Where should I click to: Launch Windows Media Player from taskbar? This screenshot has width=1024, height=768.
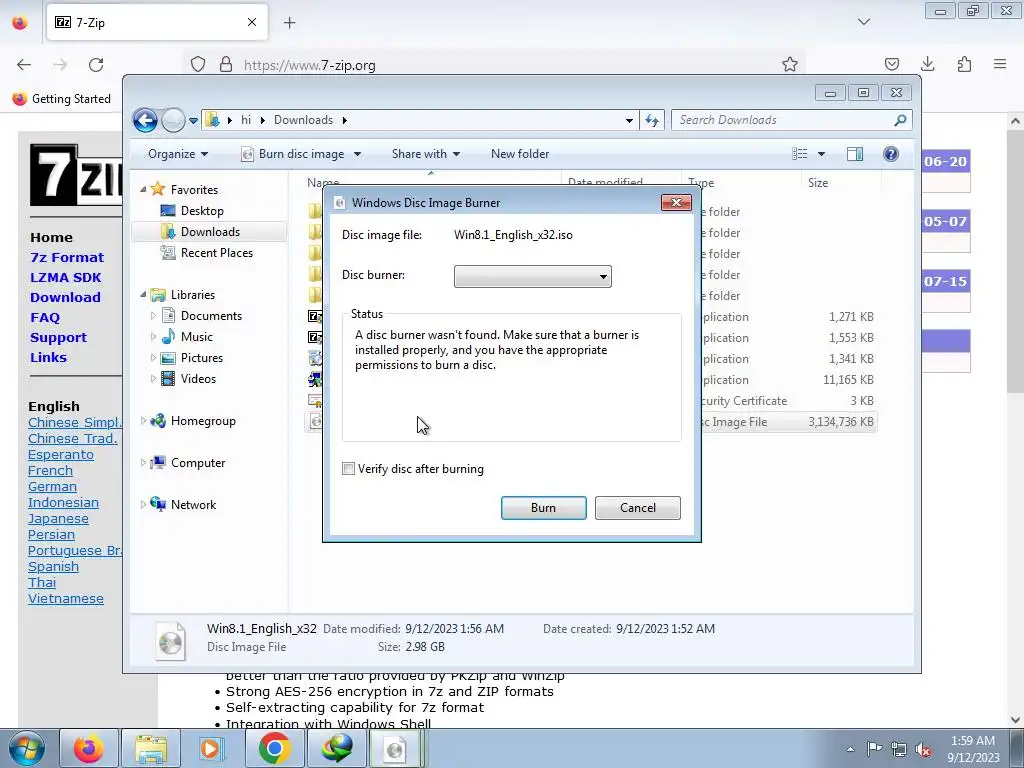tap(212, 748)
